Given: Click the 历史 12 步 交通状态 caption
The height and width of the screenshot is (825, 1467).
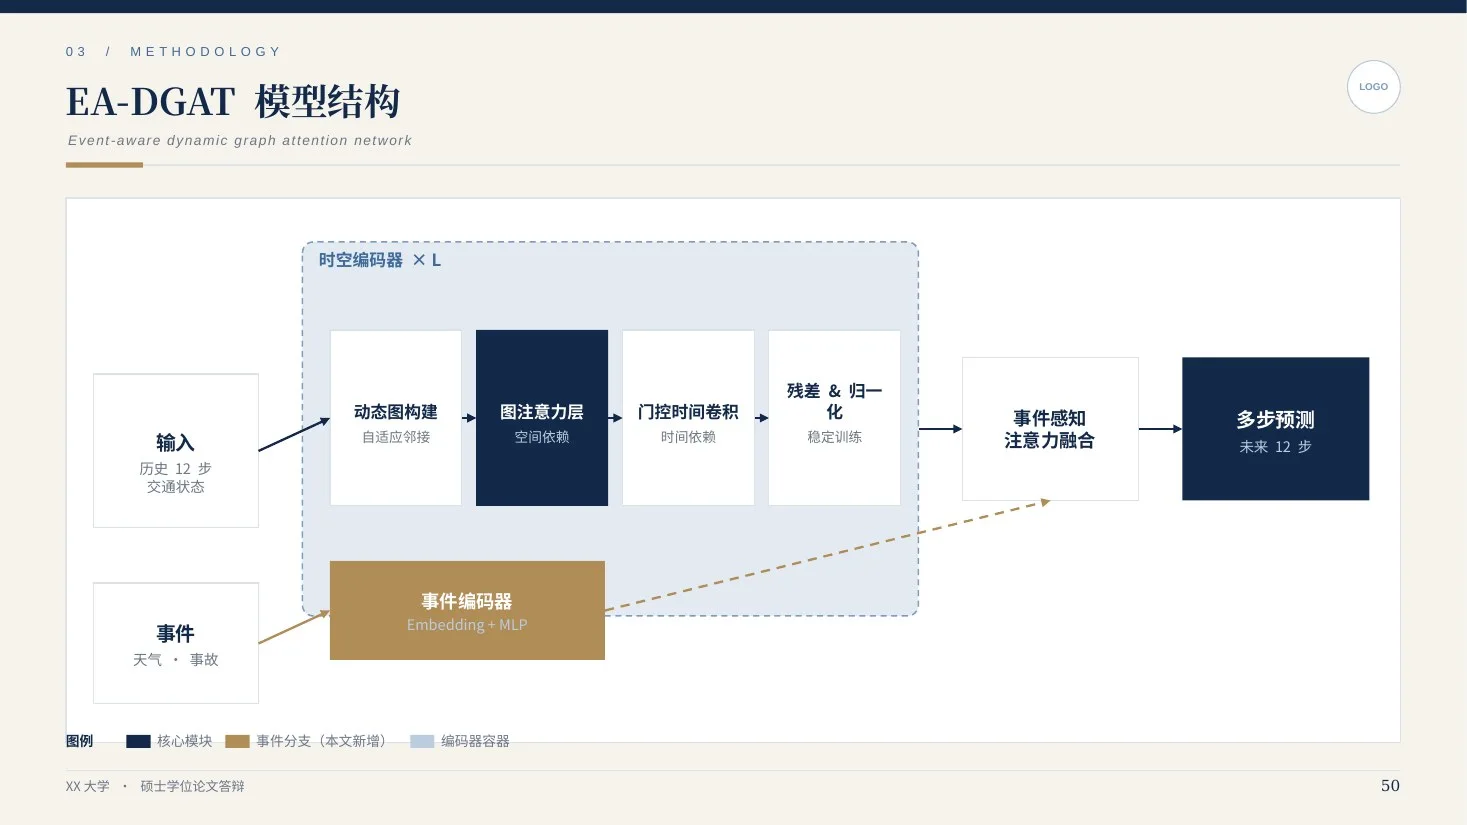Looking at the screenshot, I should click(176, 478).
